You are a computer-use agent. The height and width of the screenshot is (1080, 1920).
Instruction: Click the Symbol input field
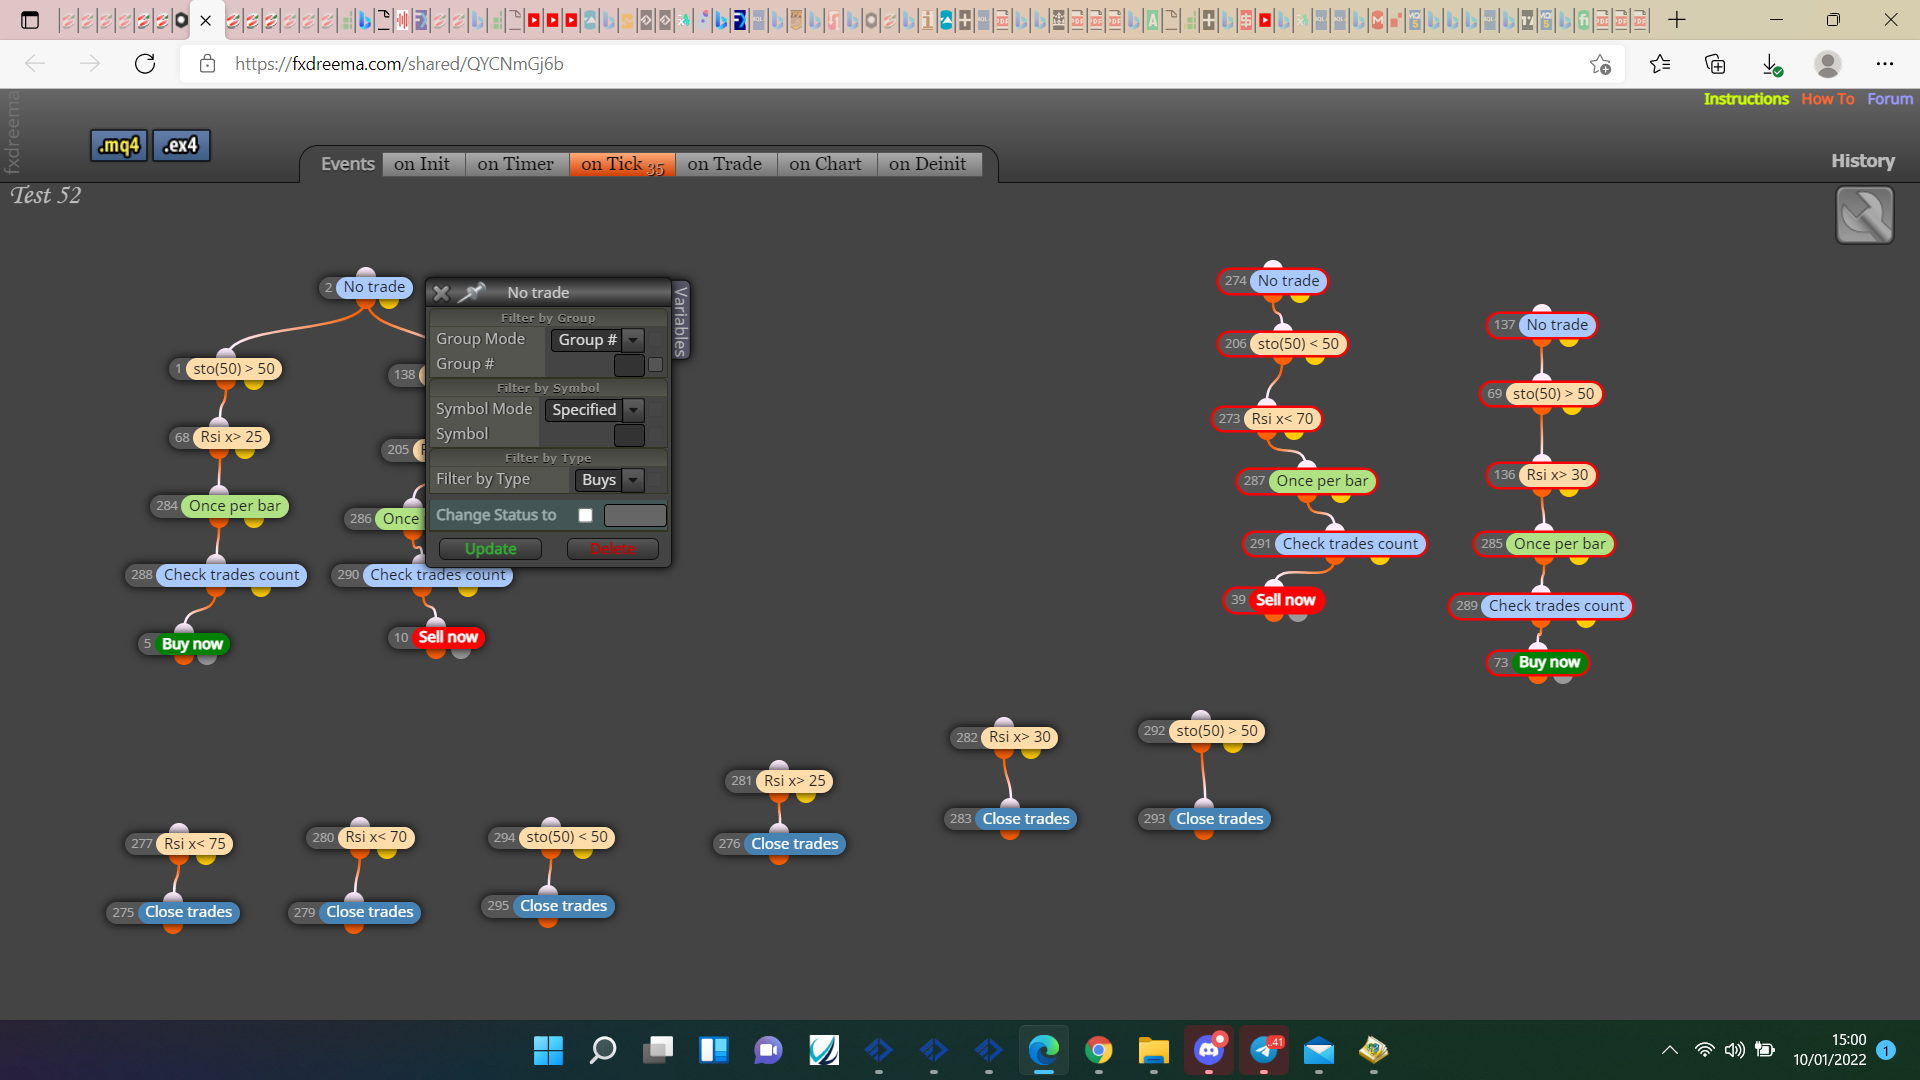pyautogui.click(x=629, y=435)
